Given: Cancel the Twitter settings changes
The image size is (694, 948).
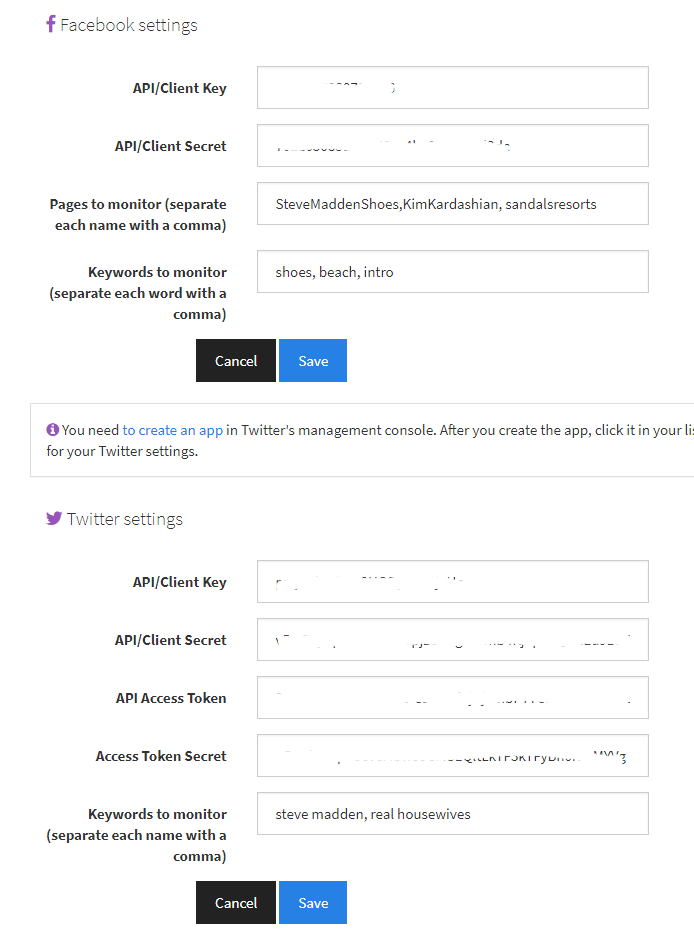Looking at the screenshot, I should click(236, 903).
